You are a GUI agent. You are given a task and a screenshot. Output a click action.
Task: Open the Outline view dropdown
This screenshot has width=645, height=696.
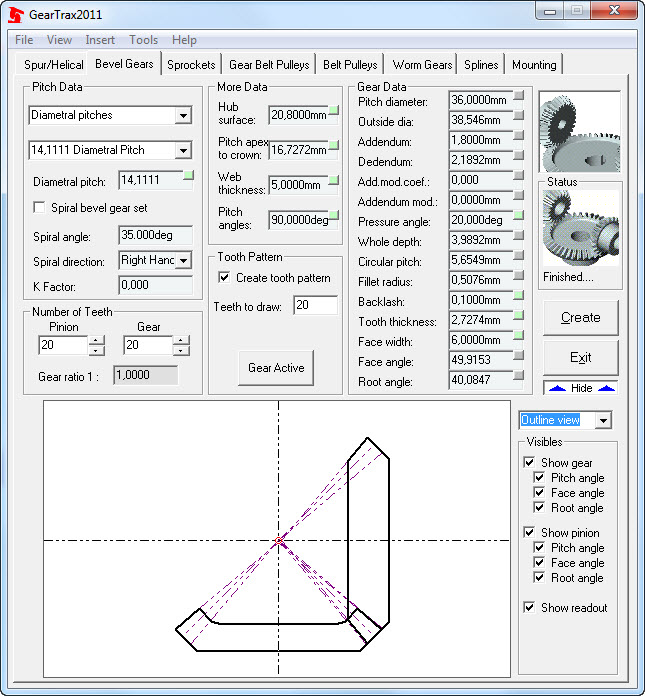[x=603, y=420]
